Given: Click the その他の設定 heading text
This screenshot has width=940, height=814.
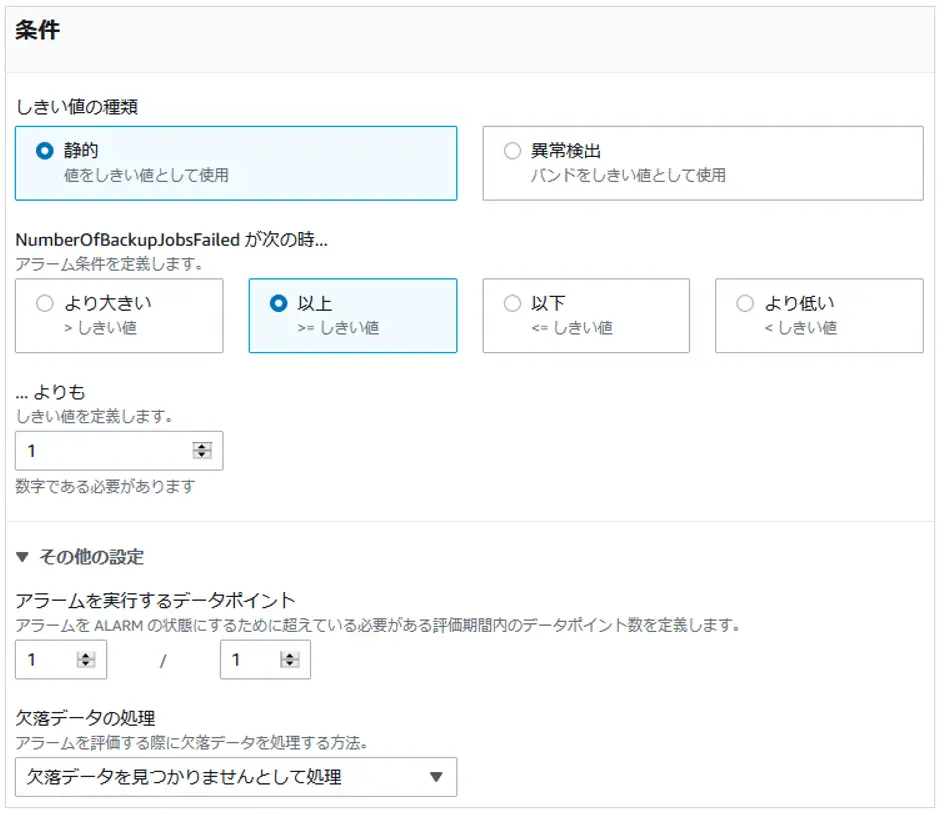Looking at the screenshot, I should click(x=92, y=557).
